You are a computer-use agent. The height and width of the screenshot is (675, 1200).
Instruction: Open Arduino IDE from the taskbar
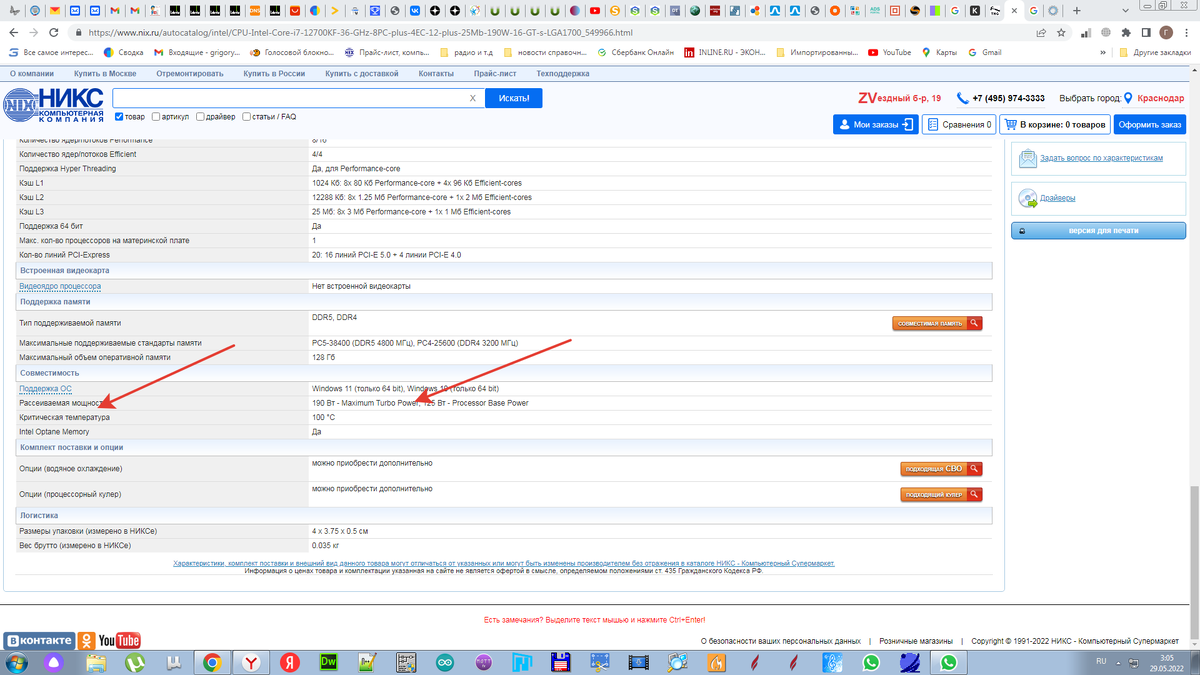(443, 662)
